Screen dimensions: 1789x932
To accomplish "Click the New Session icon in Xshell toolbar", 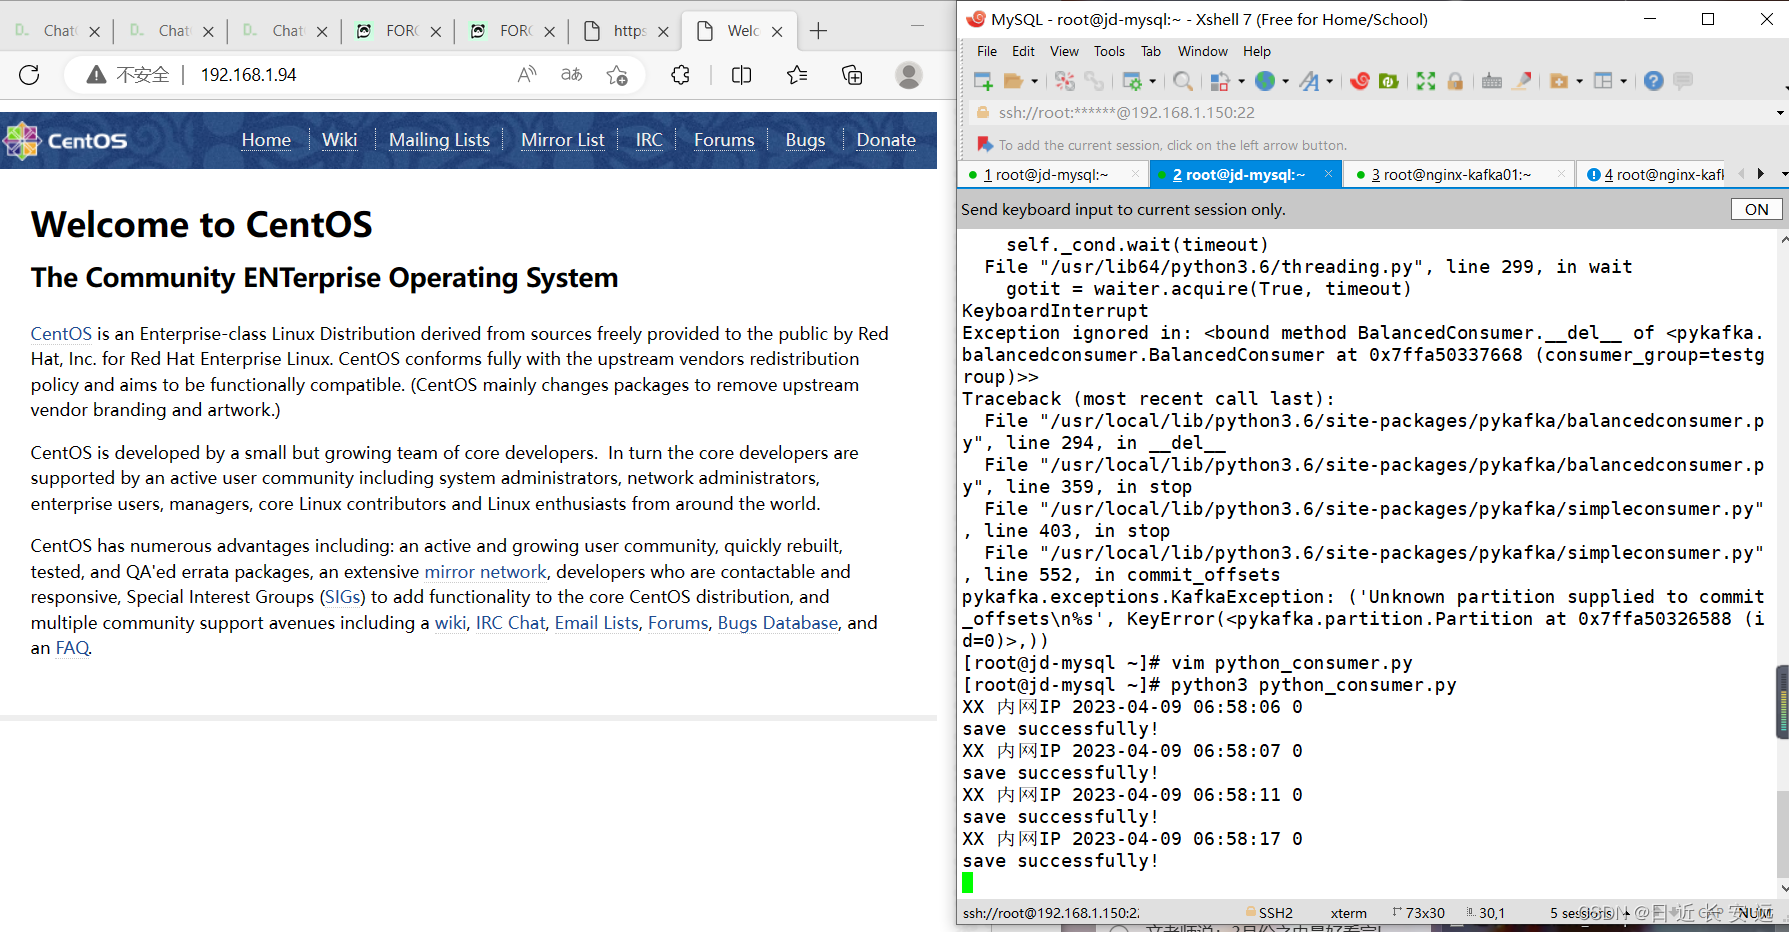I will pyautogui.click(x=983, y=81).
